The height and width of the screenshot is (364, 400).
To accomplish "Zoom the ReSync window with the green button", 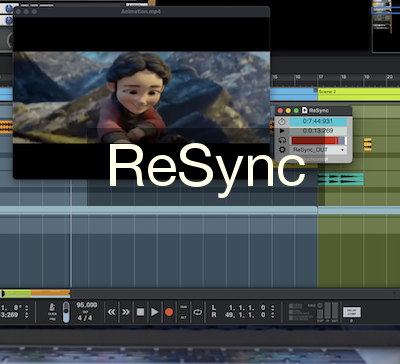I will coord(296,111).
